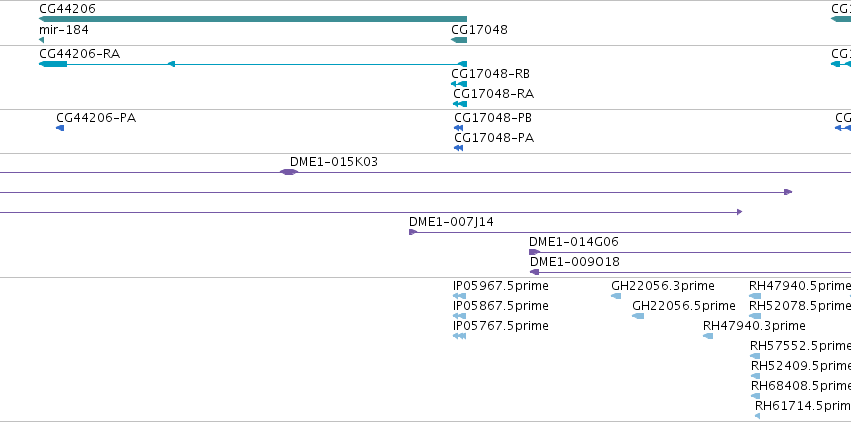Click the DME1-007J14 label text

451,222
